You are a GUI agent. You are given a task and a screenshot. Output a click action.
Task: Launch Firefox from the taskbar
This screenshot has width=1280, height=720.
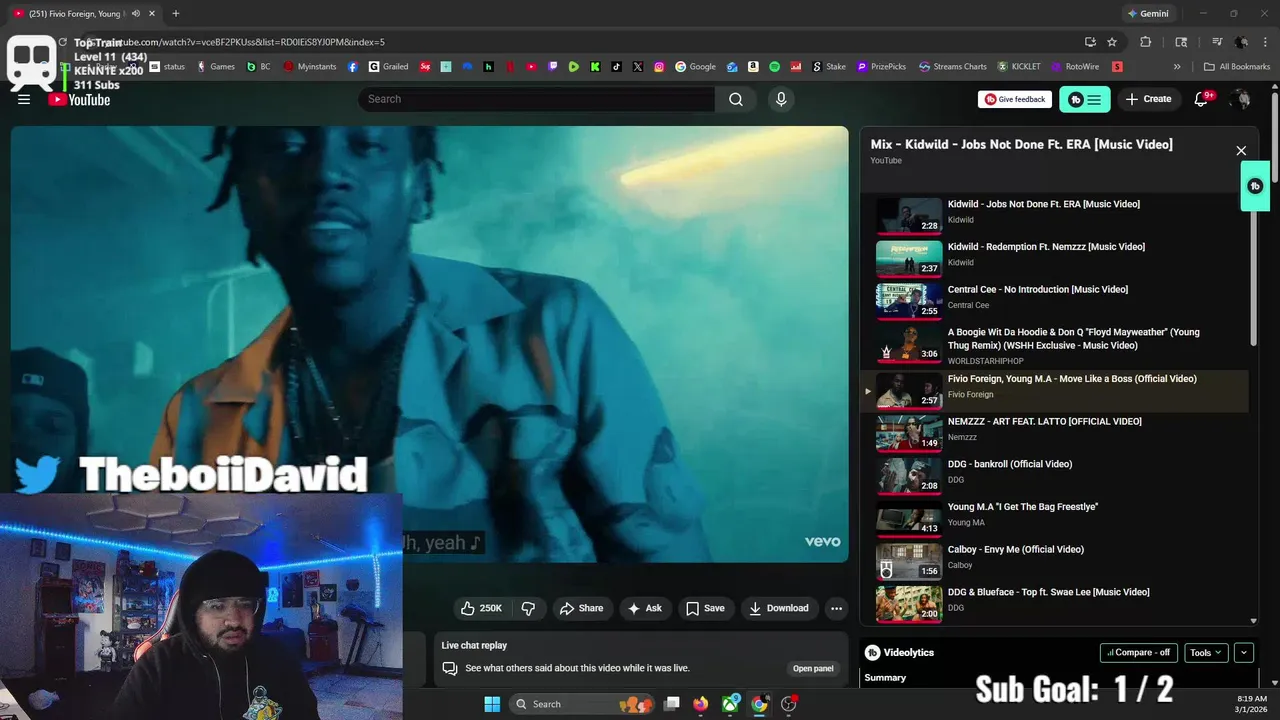[701, 704]
